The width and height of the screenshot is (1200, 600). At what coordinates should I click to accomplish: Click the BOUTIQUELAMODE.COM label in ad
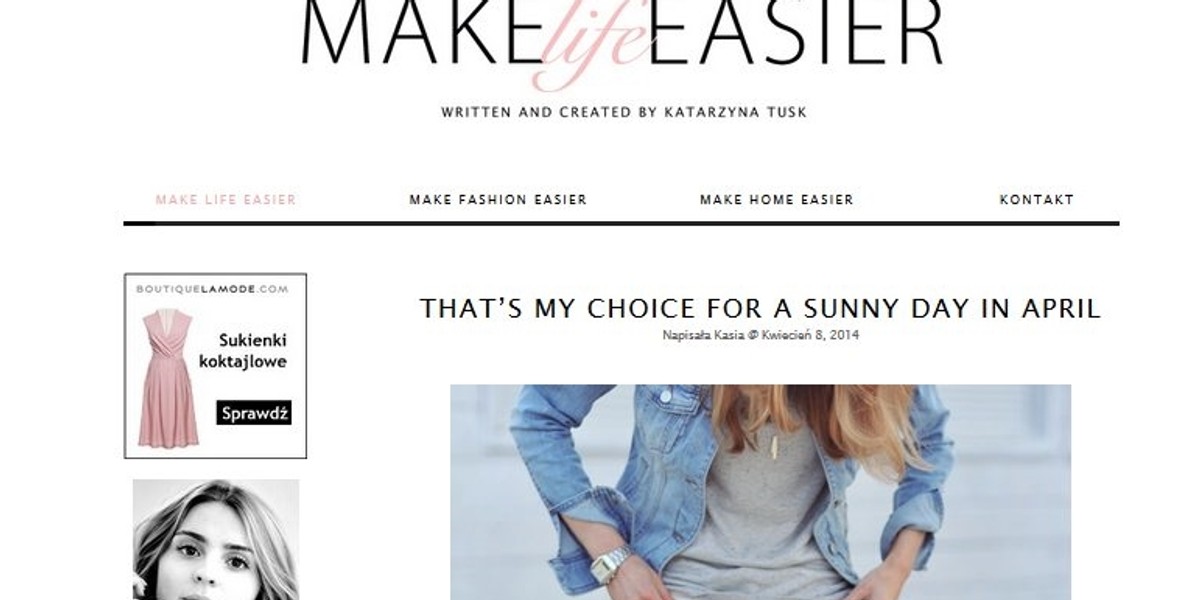coord(212,288)
